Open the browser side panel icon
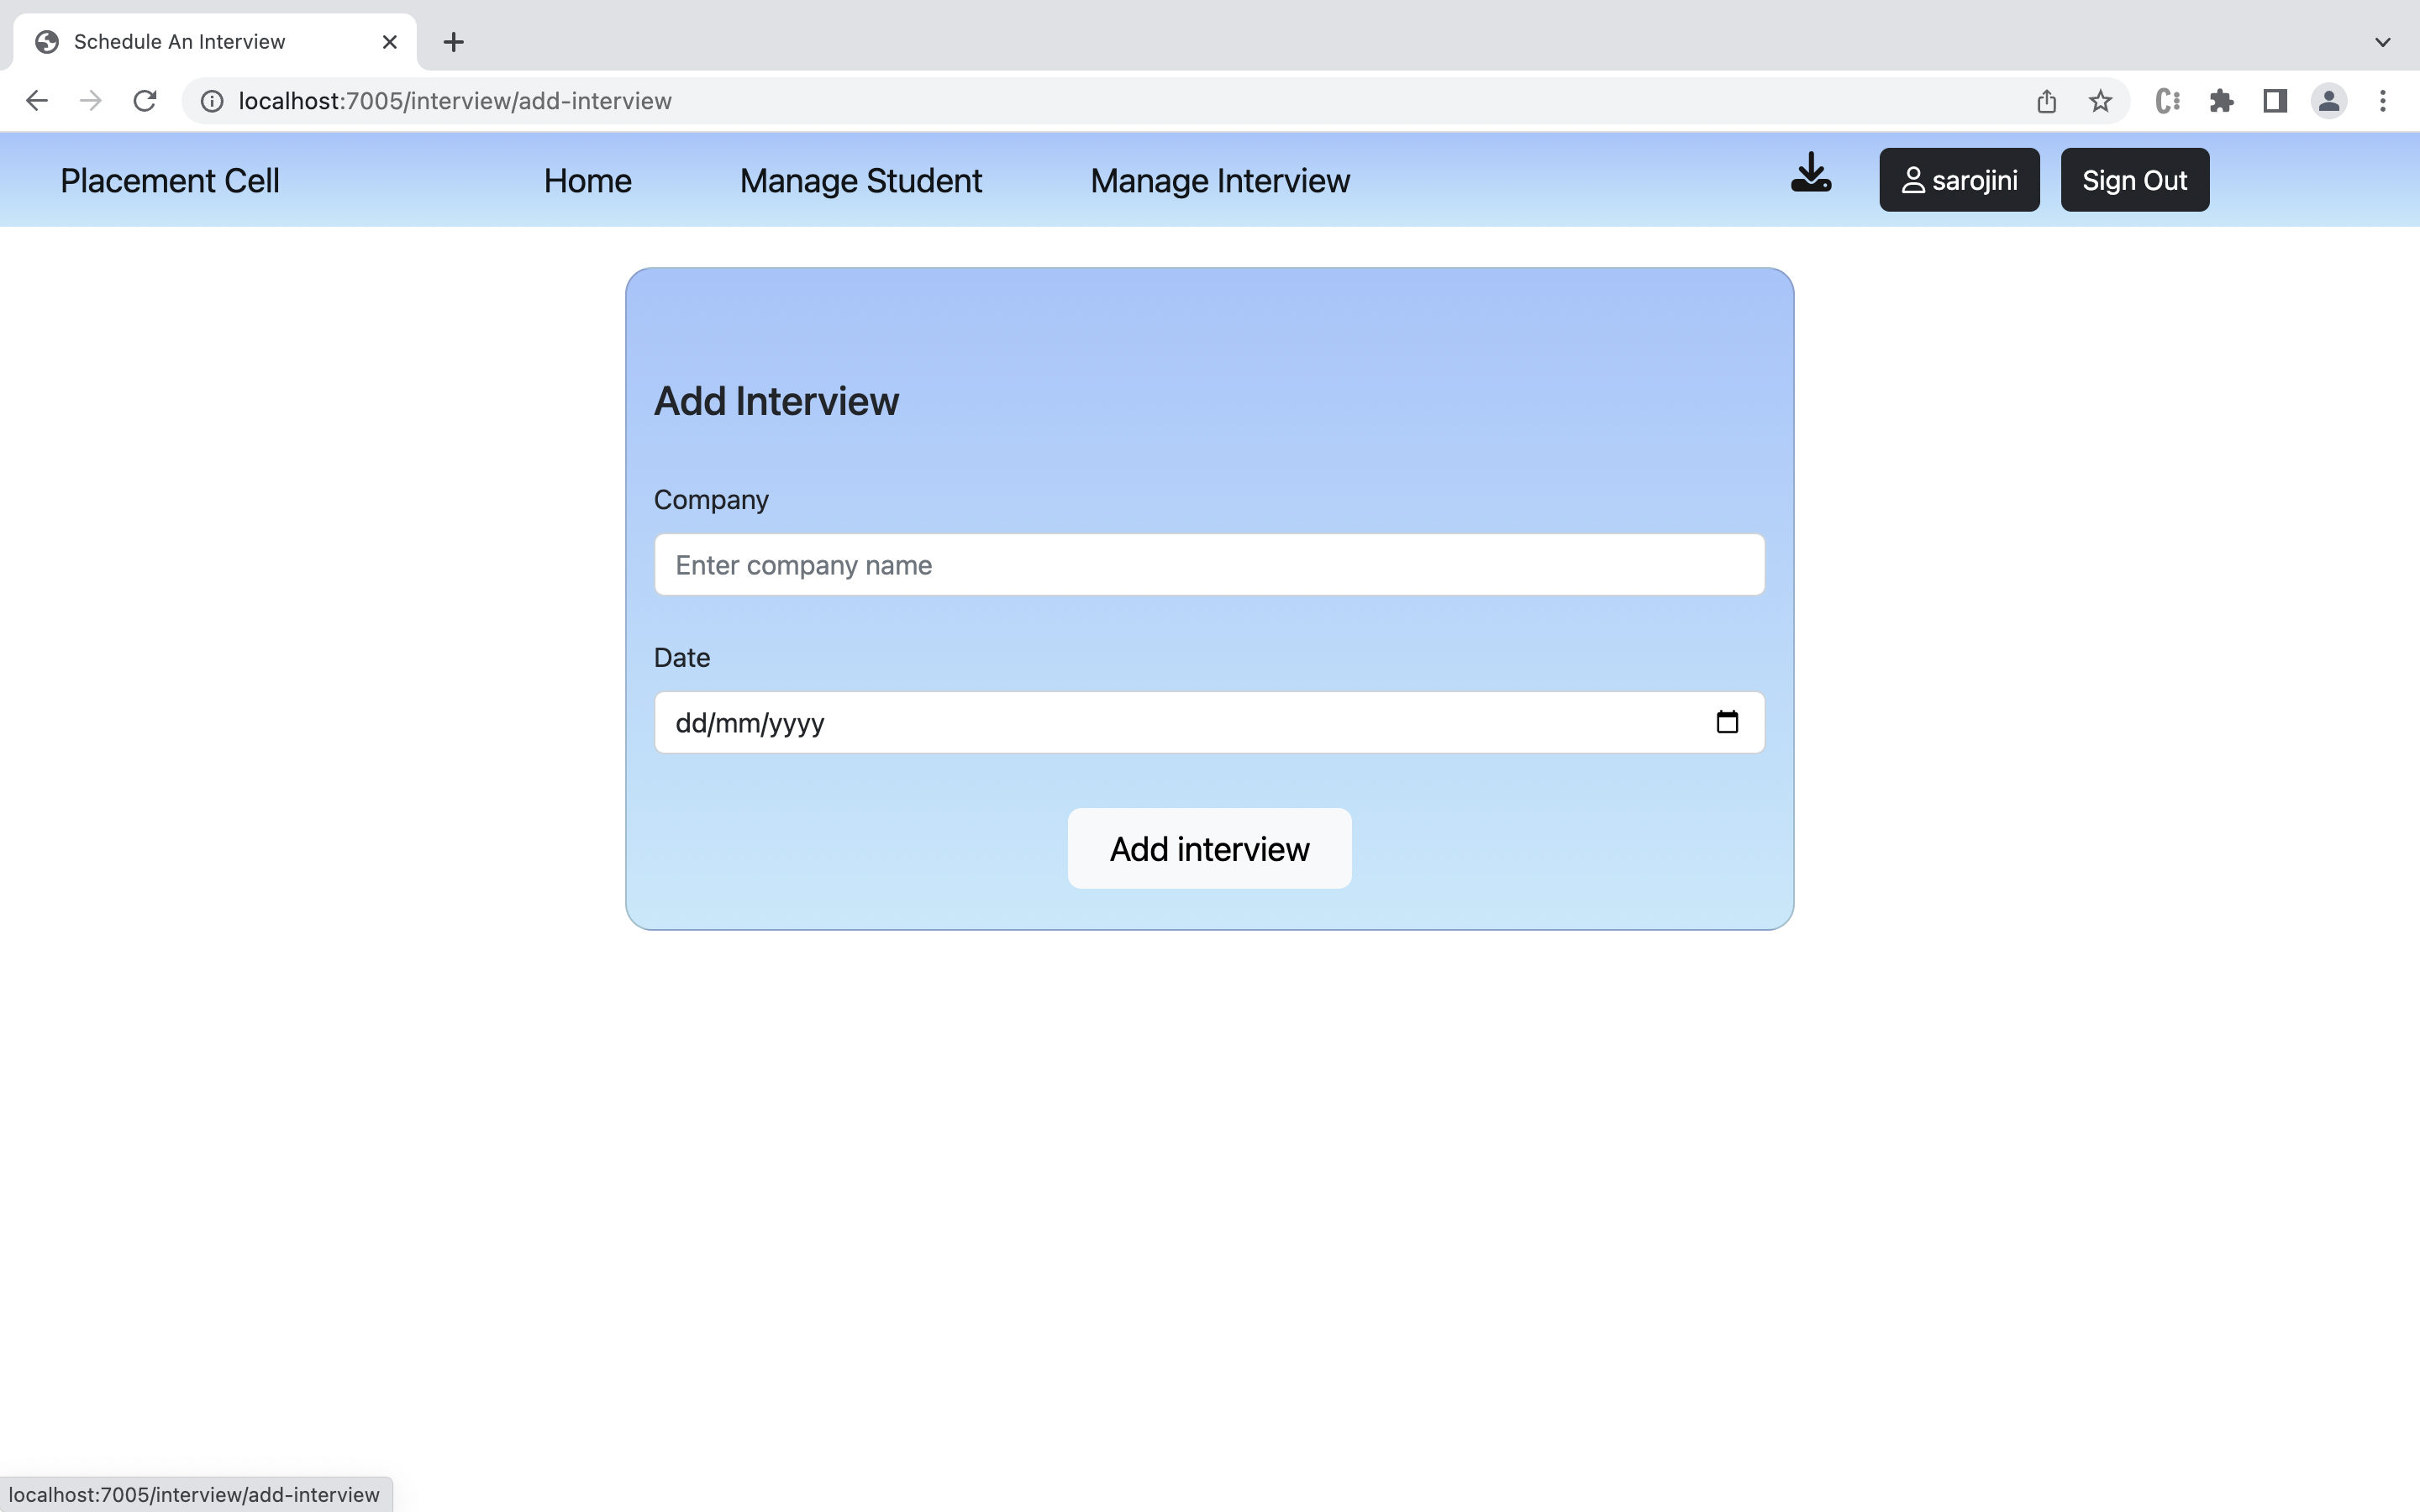2420x1512 pixels. [2275, 100]
